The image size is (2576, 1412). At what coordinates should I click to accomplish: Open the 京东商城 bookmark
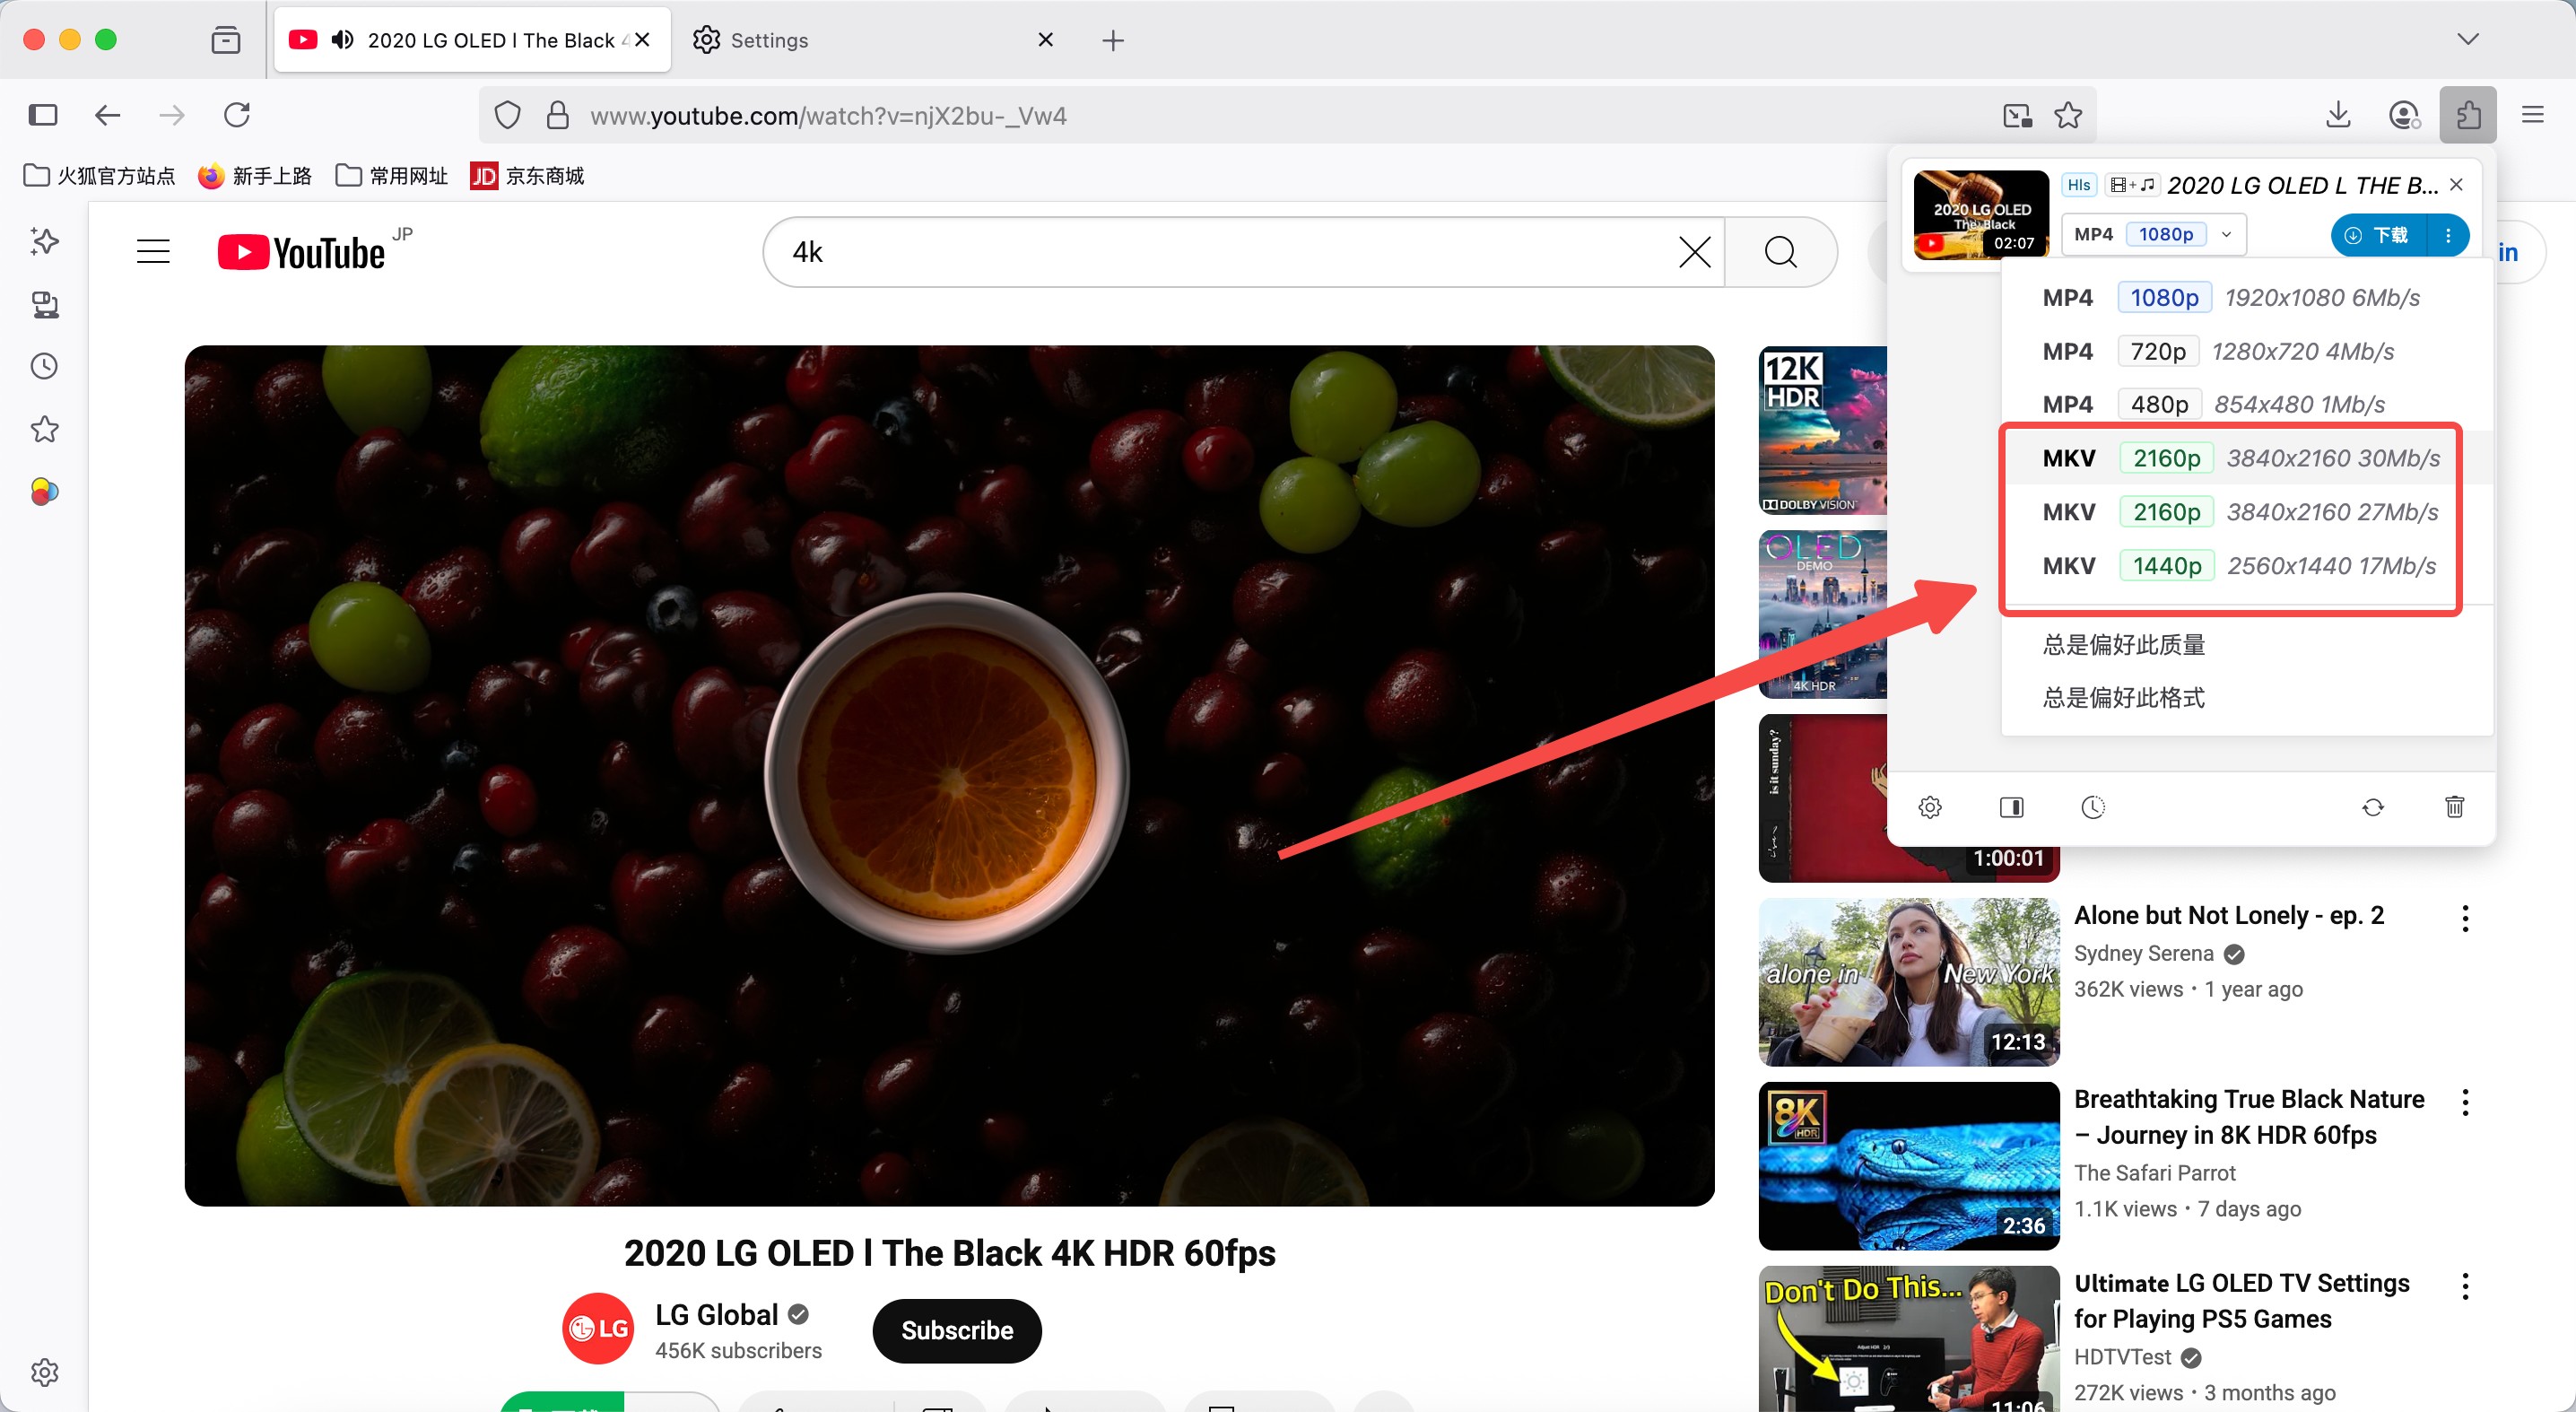tap(527, 176)
